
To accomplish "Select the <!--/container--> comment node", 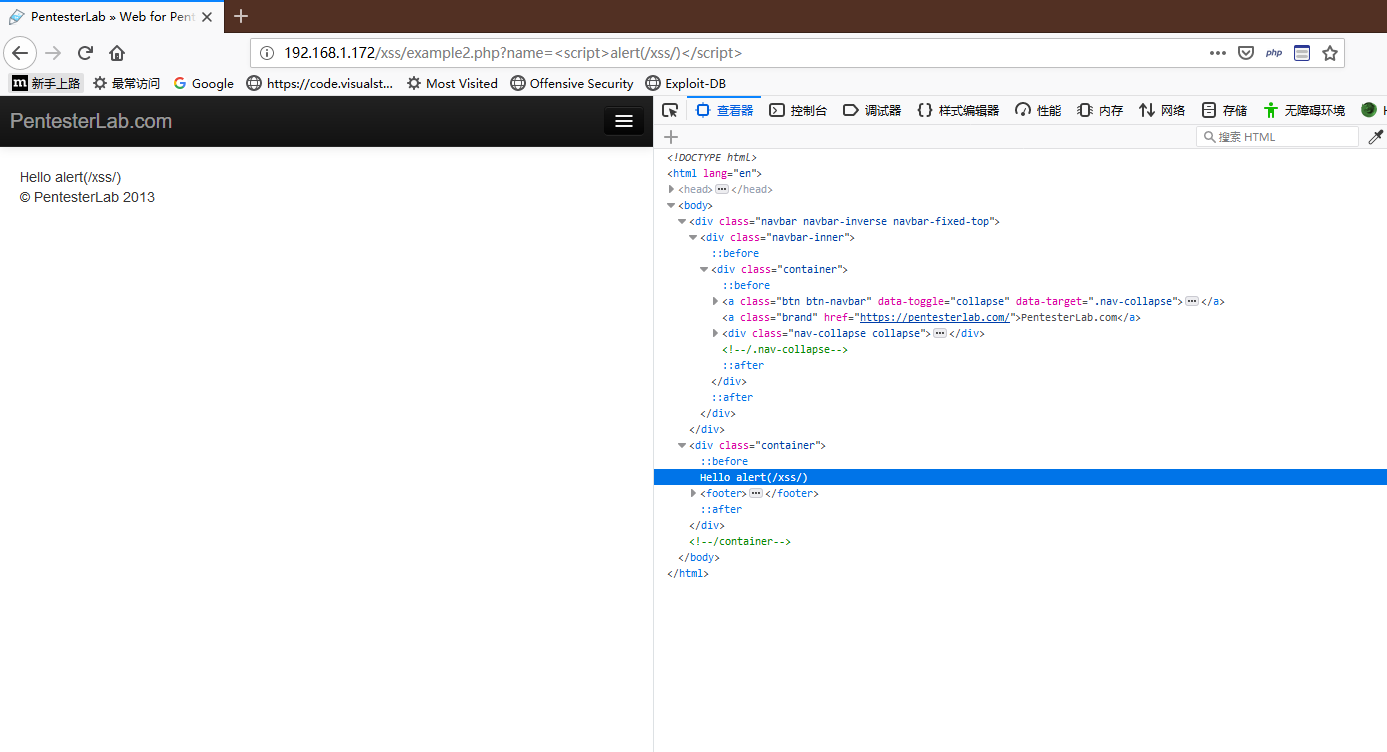I will 740,541.
